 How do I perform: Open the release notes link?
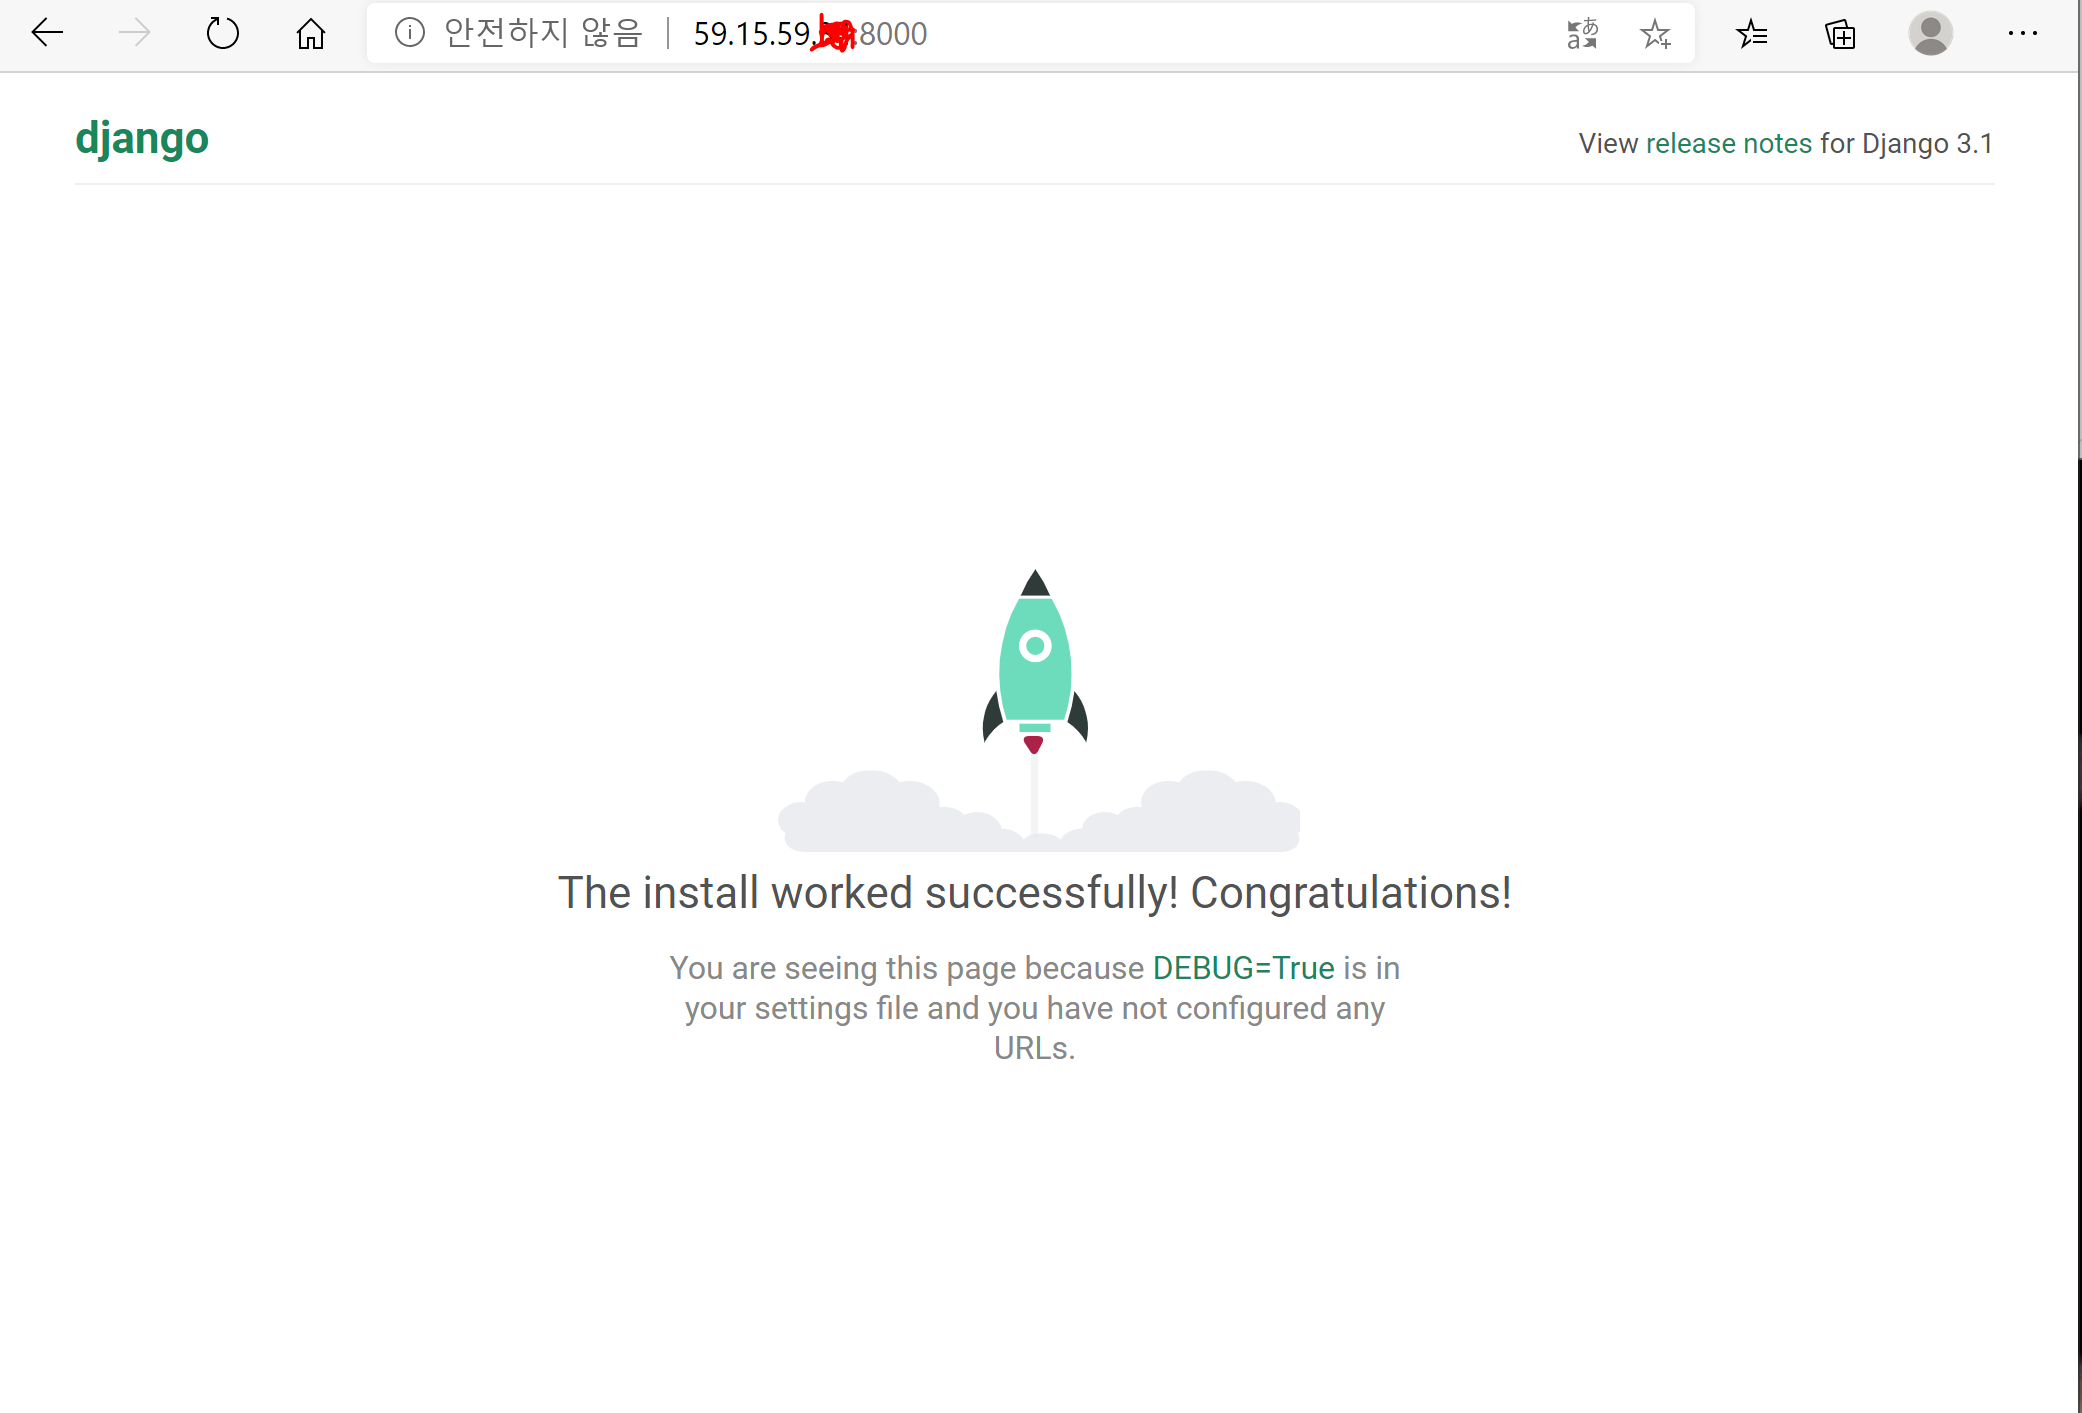1728,144
